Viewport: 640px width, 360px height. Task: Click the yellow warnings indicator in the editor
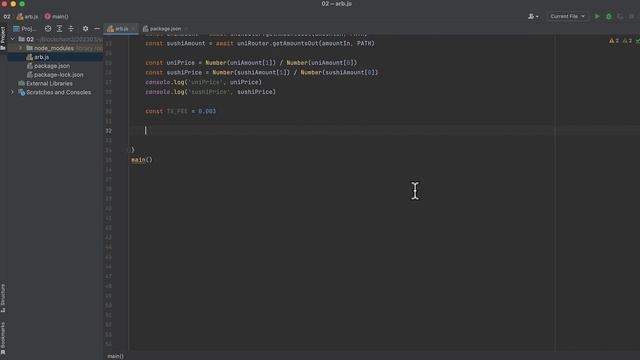614,40
